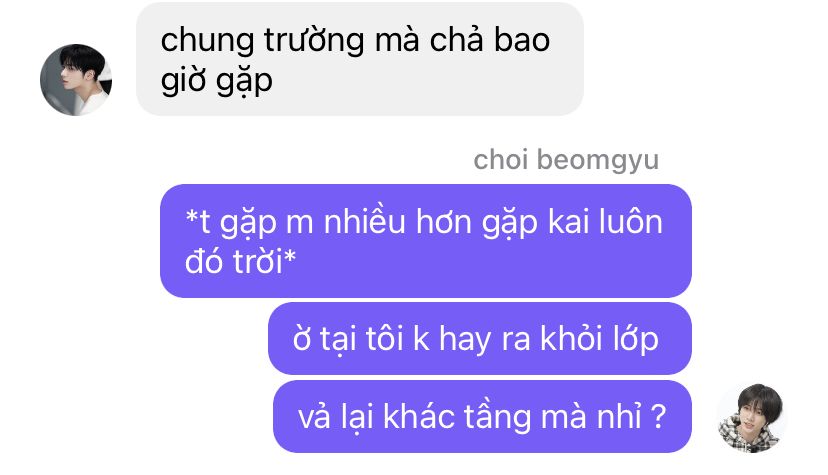Image resolution: width=828 pixels, height=475 pixels.
Task: Click the word "khác" in the last purple bubble
Action: [x=419, y=416]
